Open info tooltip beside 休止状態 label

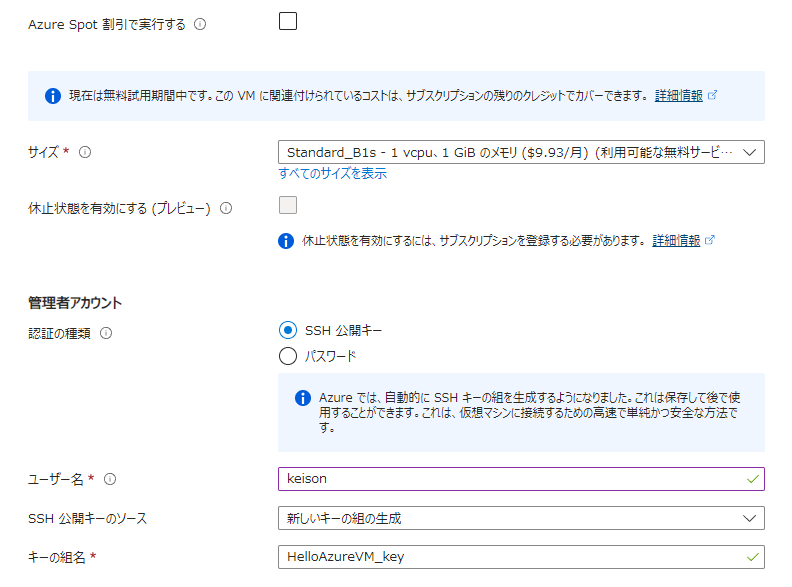(226, 208)
